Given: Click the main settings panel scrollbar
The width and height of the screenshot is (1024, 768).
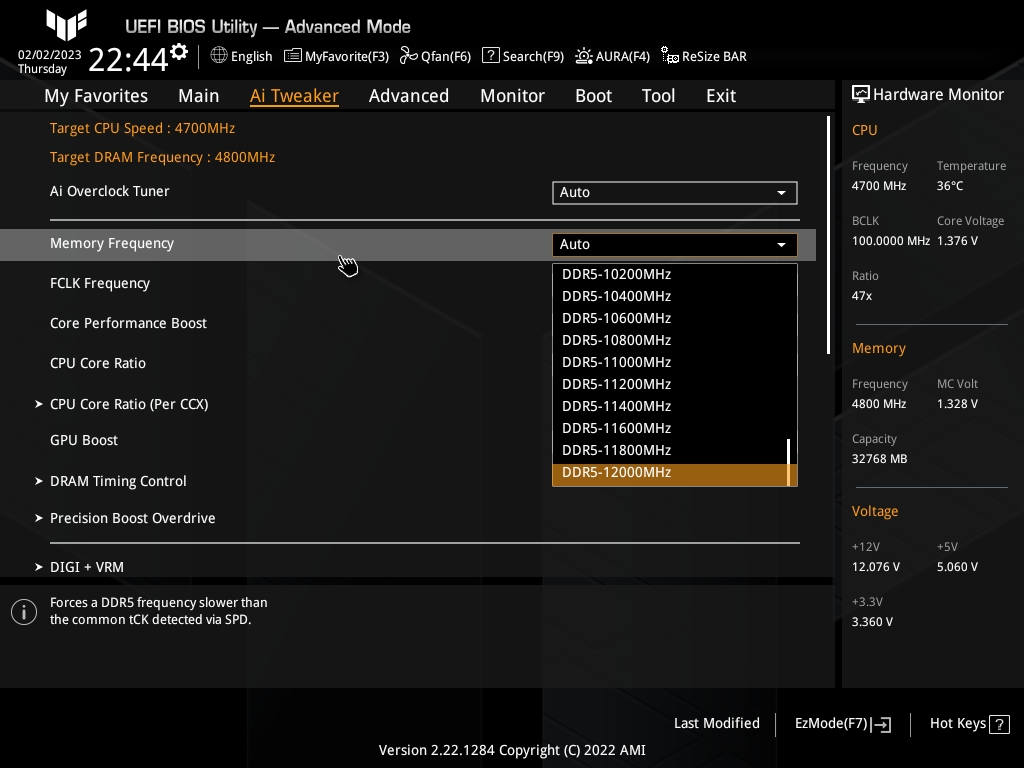Looking at the screenshot, I should point(829,235).
